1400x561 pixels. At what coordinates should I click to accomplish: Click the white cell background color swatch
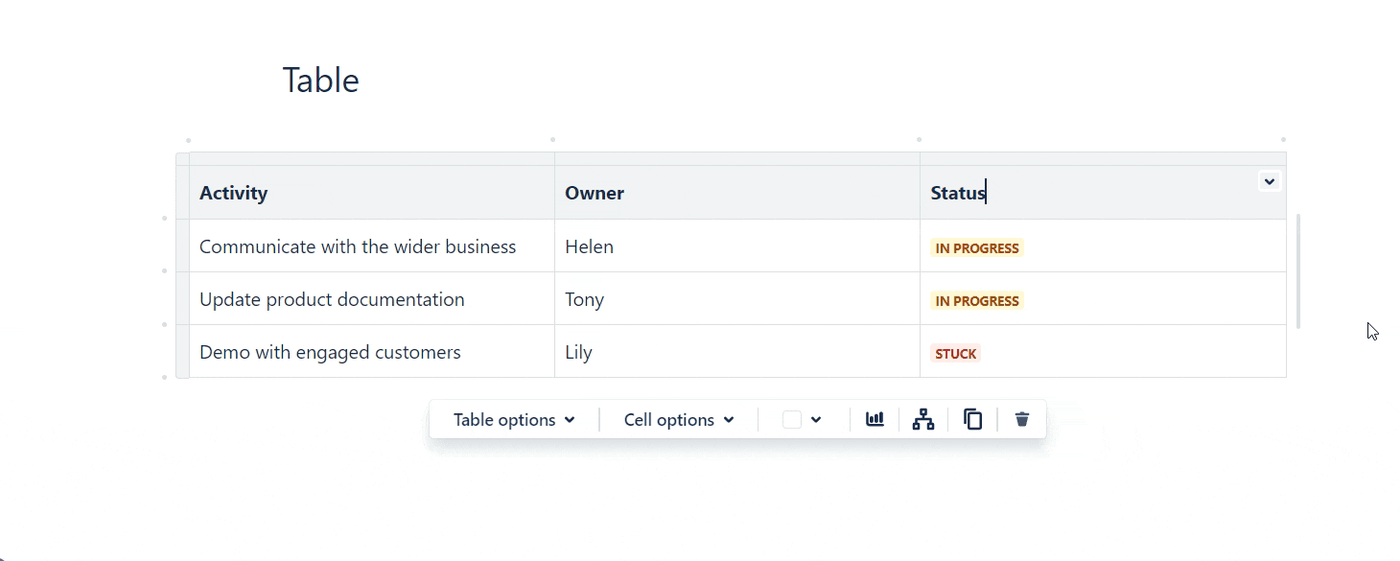792,420
